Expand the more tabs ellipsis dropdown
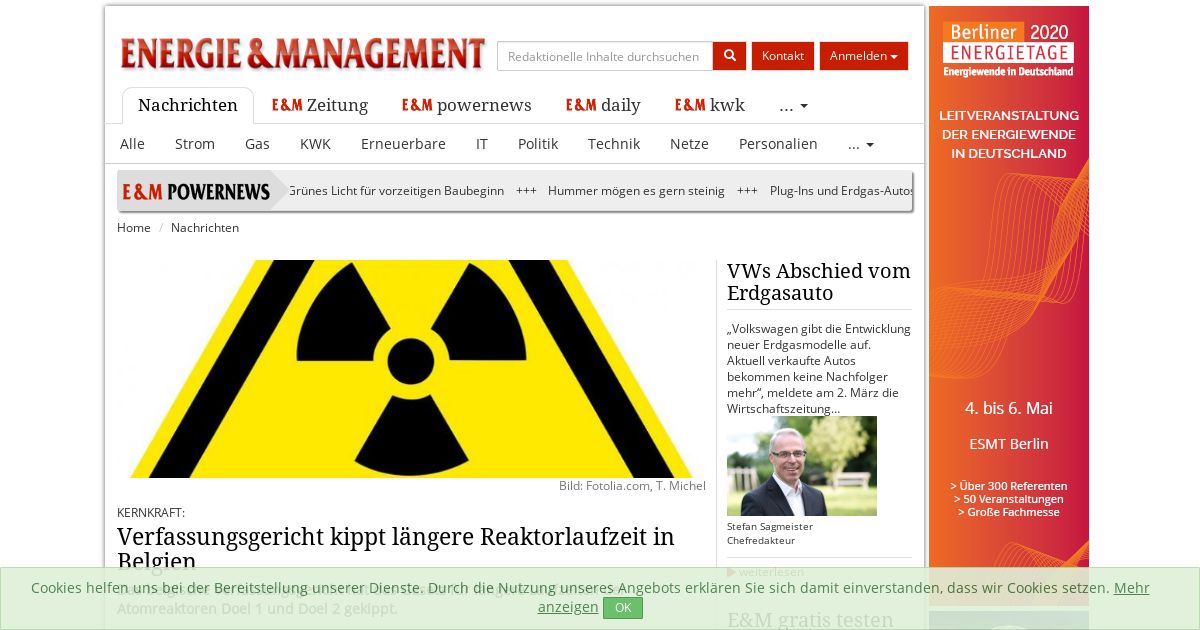The width and height of the screenshot is (1200, 630). point(793,106)
